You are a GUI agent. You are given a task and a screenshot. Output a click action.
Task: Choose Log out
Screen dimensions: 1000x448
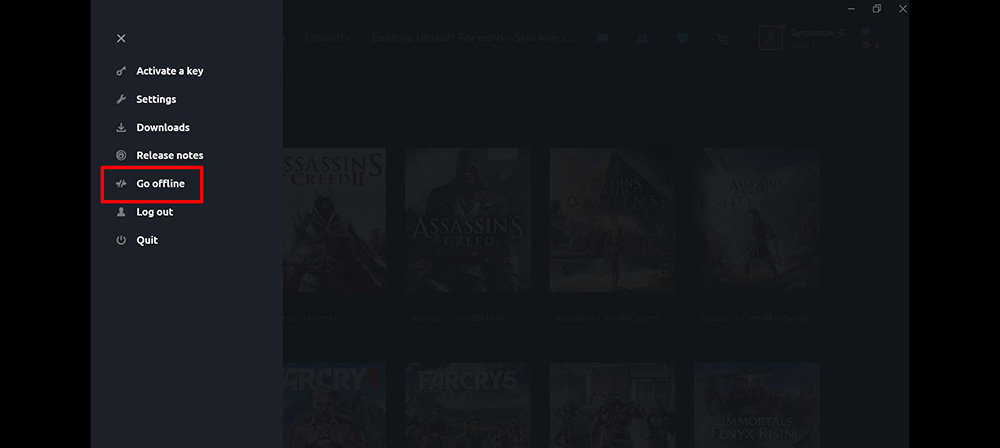[x=144, y=212]
